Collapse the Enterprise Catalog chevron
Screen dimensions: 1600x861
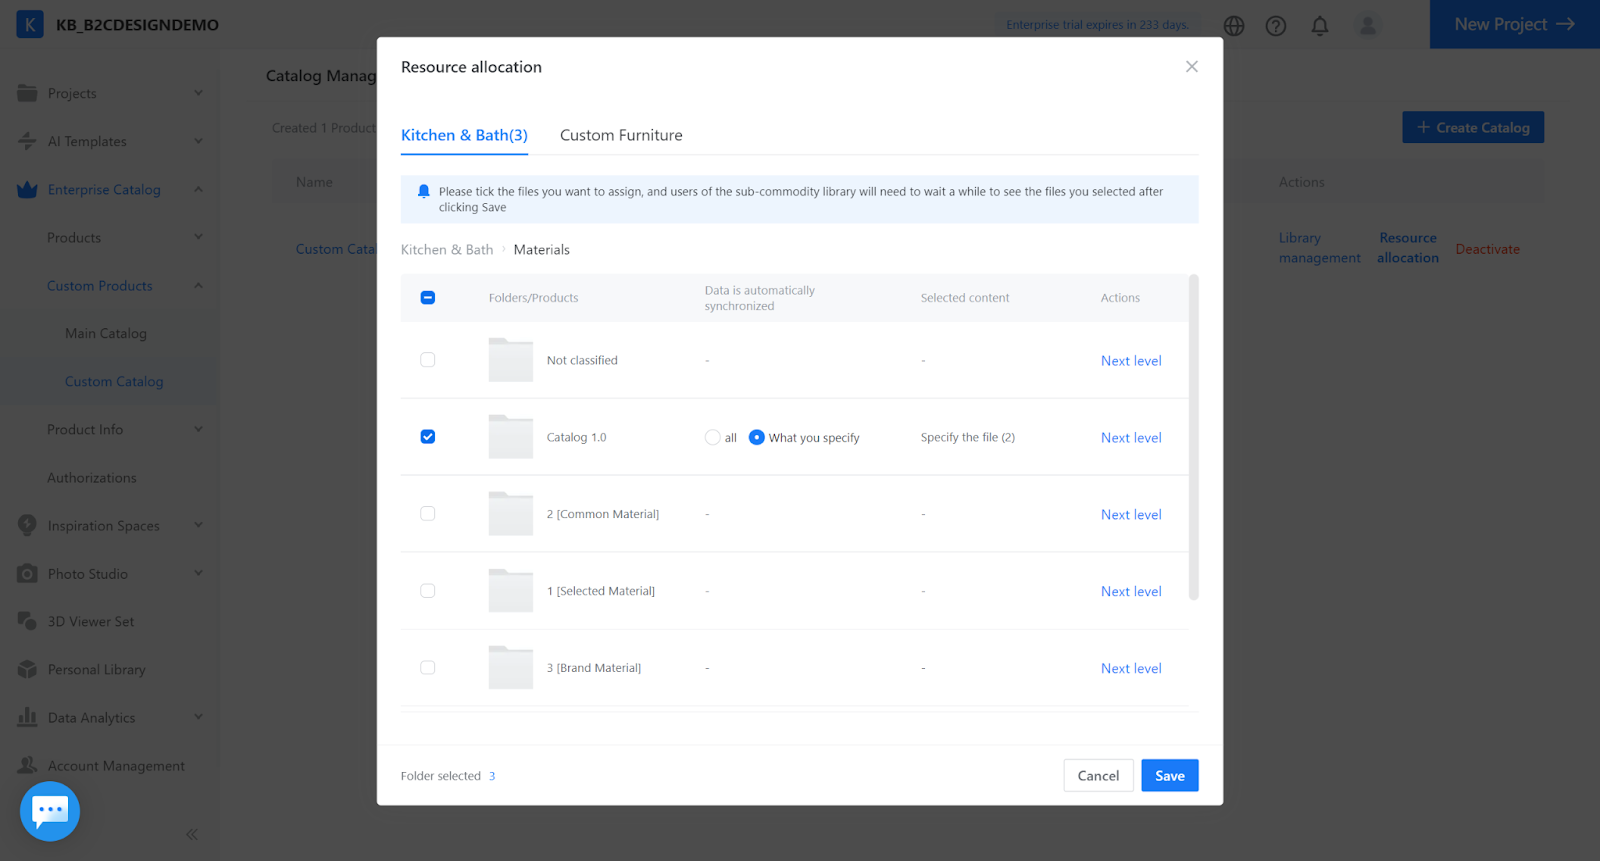(x=198, y=189)
